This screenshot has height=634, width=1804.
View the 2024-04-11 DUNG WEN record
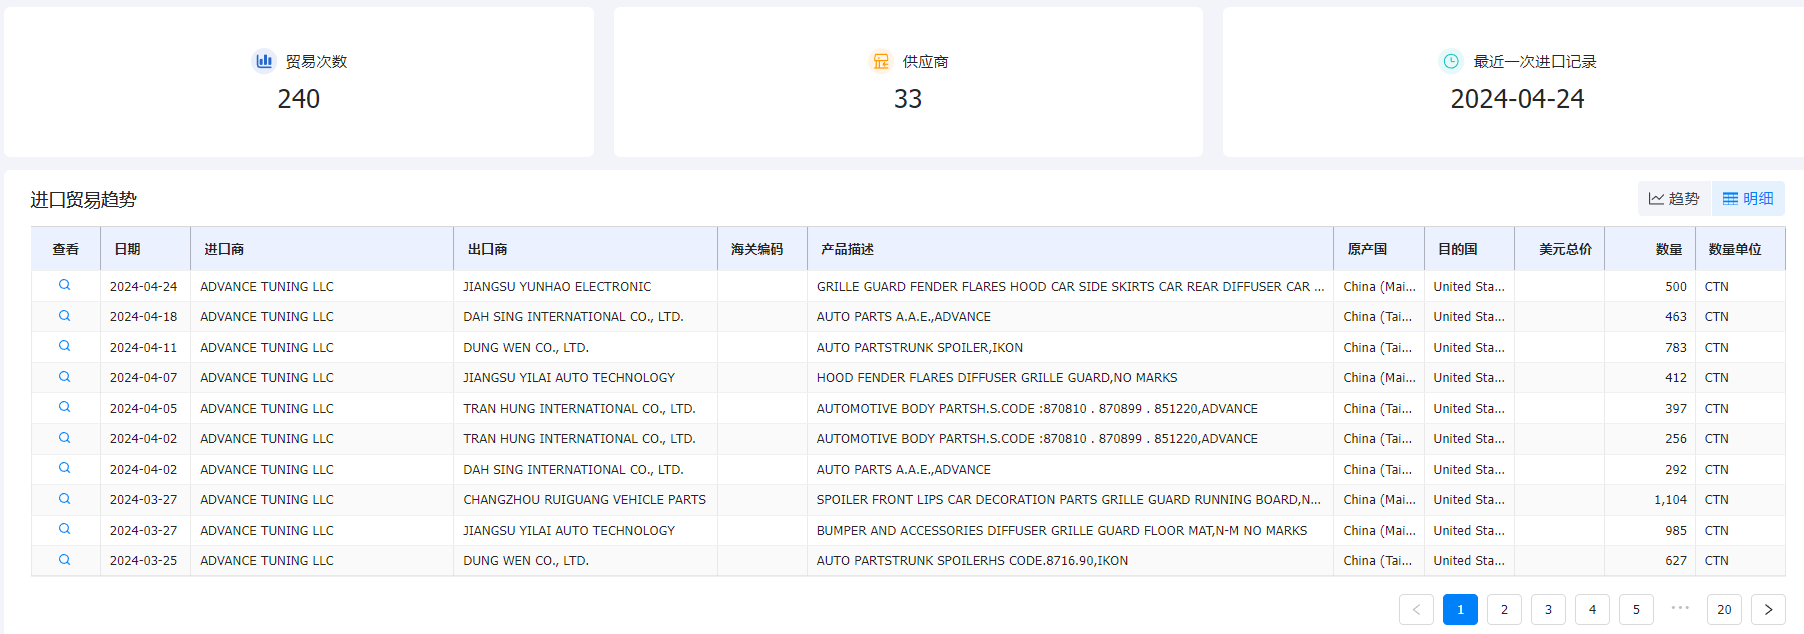pyautogui.click(x=65, y=347)
